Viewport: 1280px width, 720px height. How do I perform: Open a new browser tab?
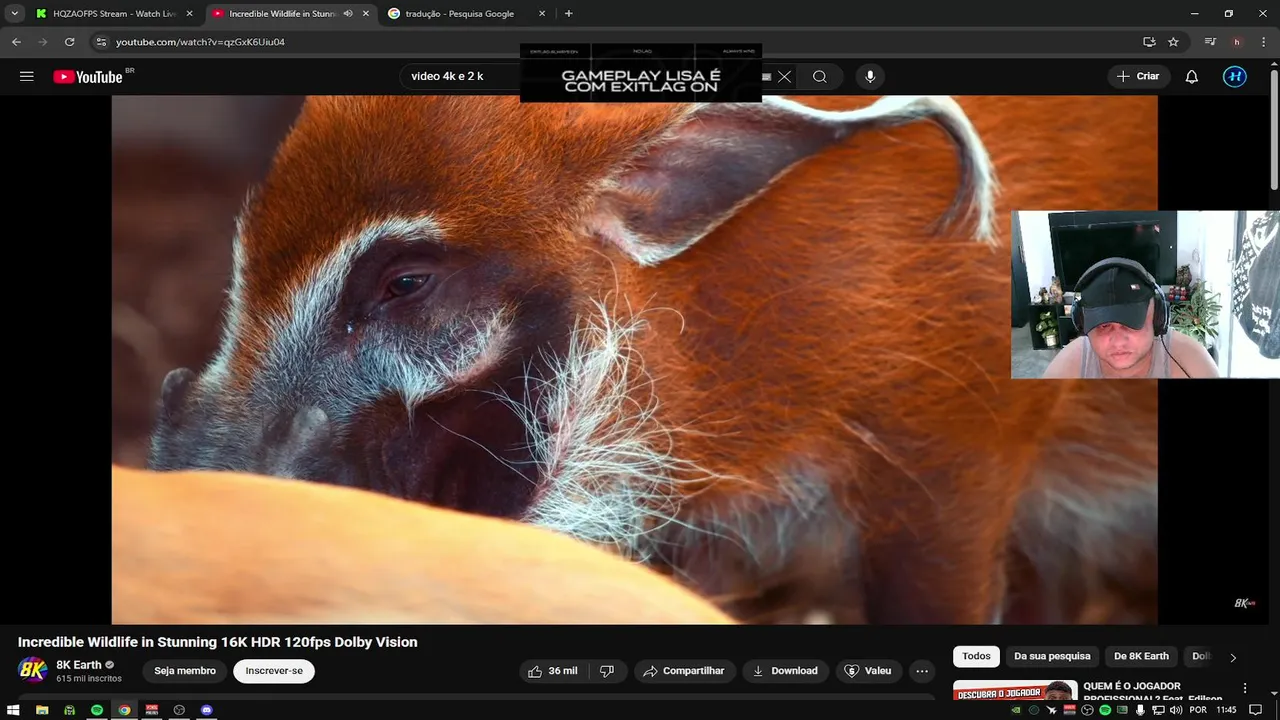568,14
